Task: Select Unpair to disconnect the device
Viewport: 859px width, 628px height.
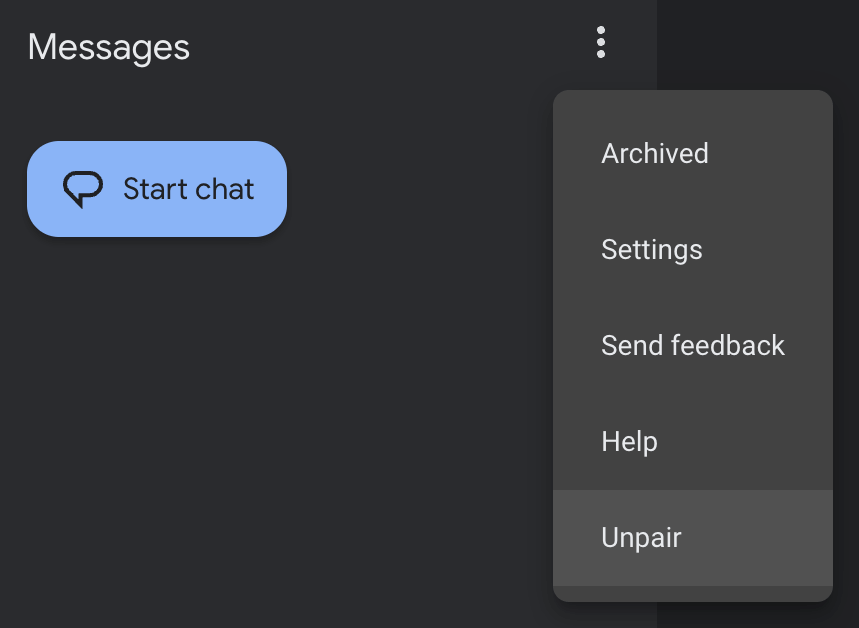Action: (642, 538)
